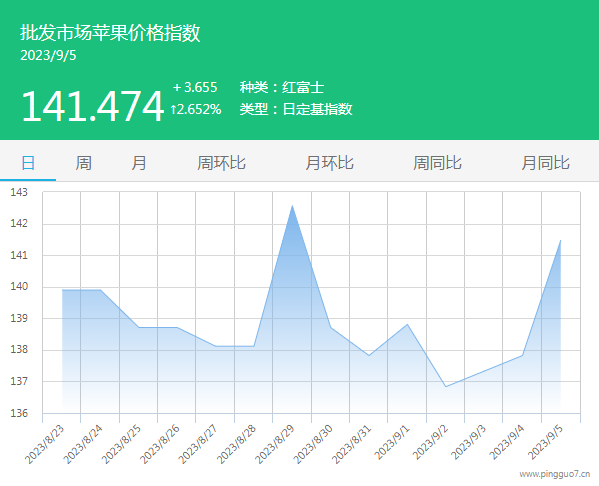Switch to the 月同比 tab
599x486 pixels.
[x=546, y=163]
